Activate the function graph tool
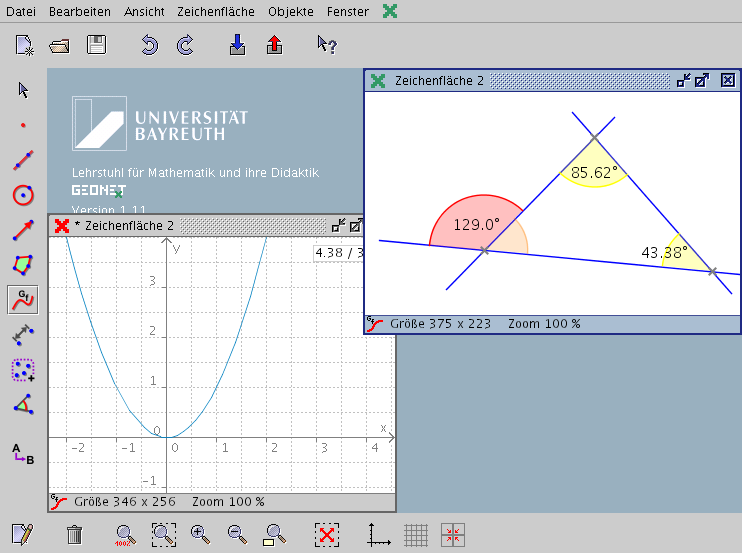 (23, 299)
